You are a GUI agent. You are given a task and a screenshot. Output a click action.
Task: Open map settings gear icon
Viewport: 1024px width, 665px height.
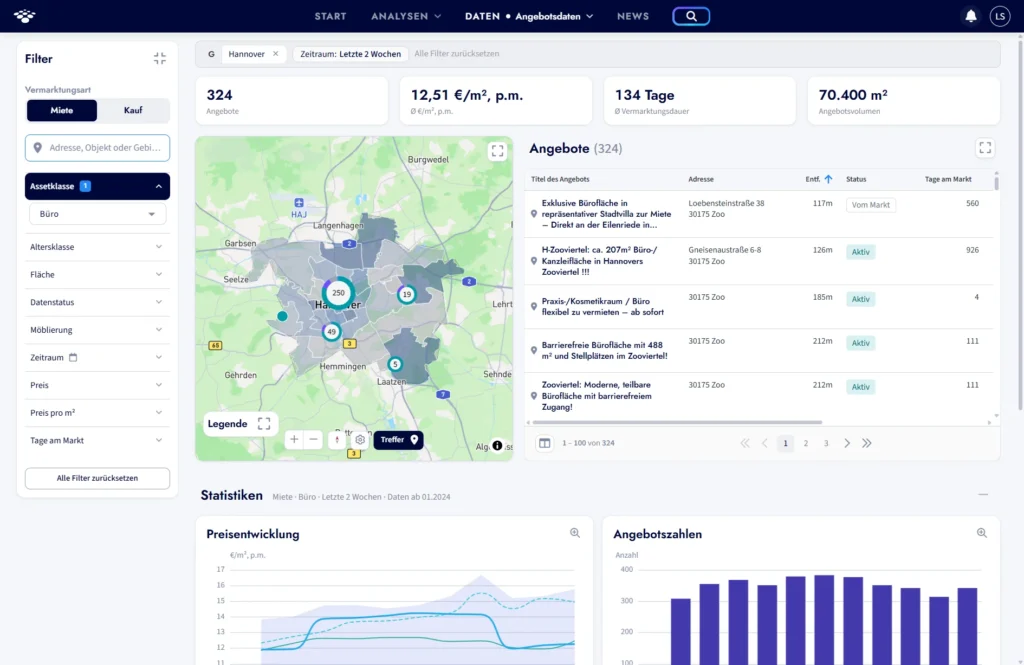(x=360, y=440)
